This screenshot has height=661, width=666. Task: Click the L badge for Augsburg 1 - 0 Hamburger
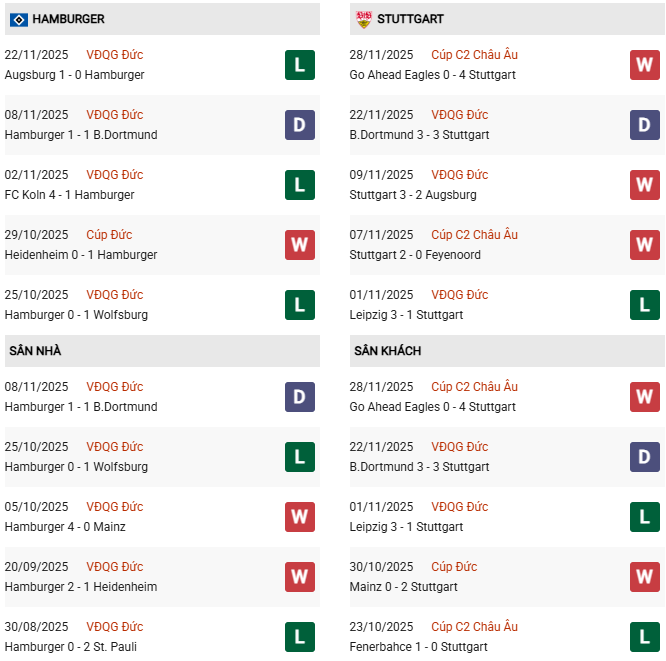coord(300,65)
